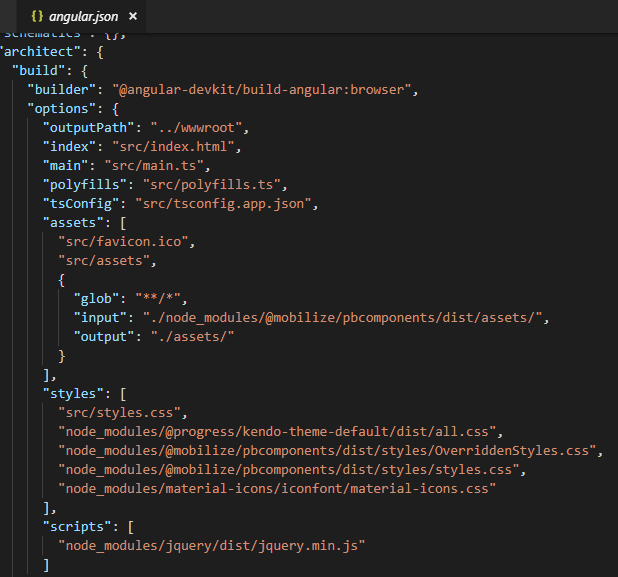The width and height of the screenshot is (618, 577).
Task: Click the material-icons.css path
Action: point(277,489)
